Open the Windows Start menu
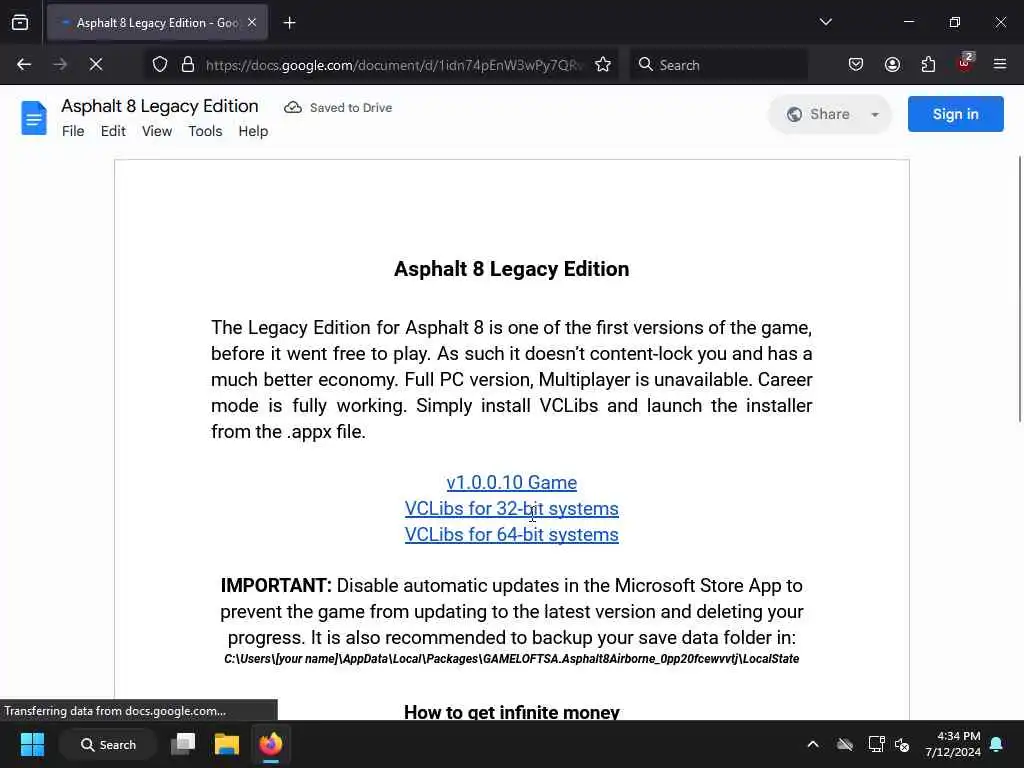The height and width of the screenshot is (768, 1024). [x=32, y=744]
